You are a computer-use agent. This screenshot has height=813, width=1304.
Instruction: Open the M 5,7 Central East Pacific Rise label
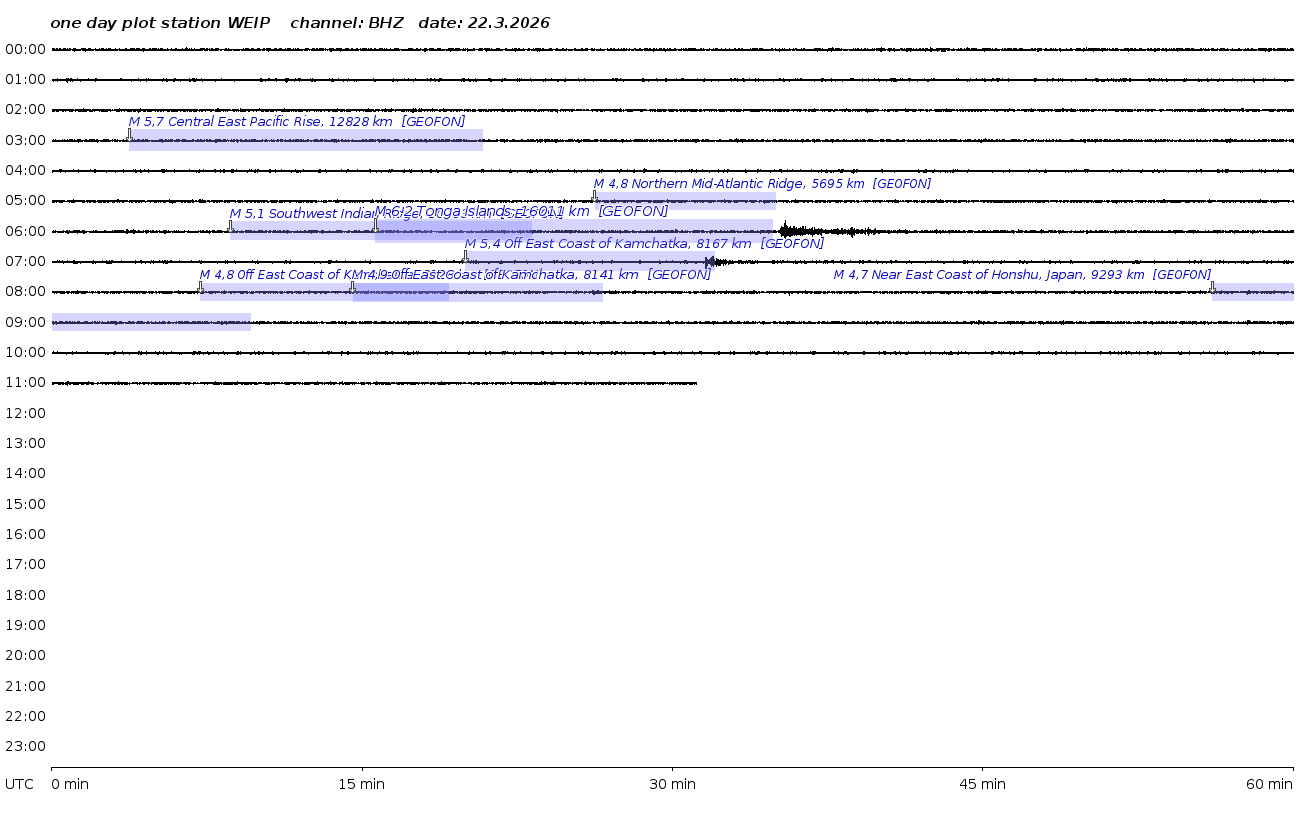coord(296,122)
